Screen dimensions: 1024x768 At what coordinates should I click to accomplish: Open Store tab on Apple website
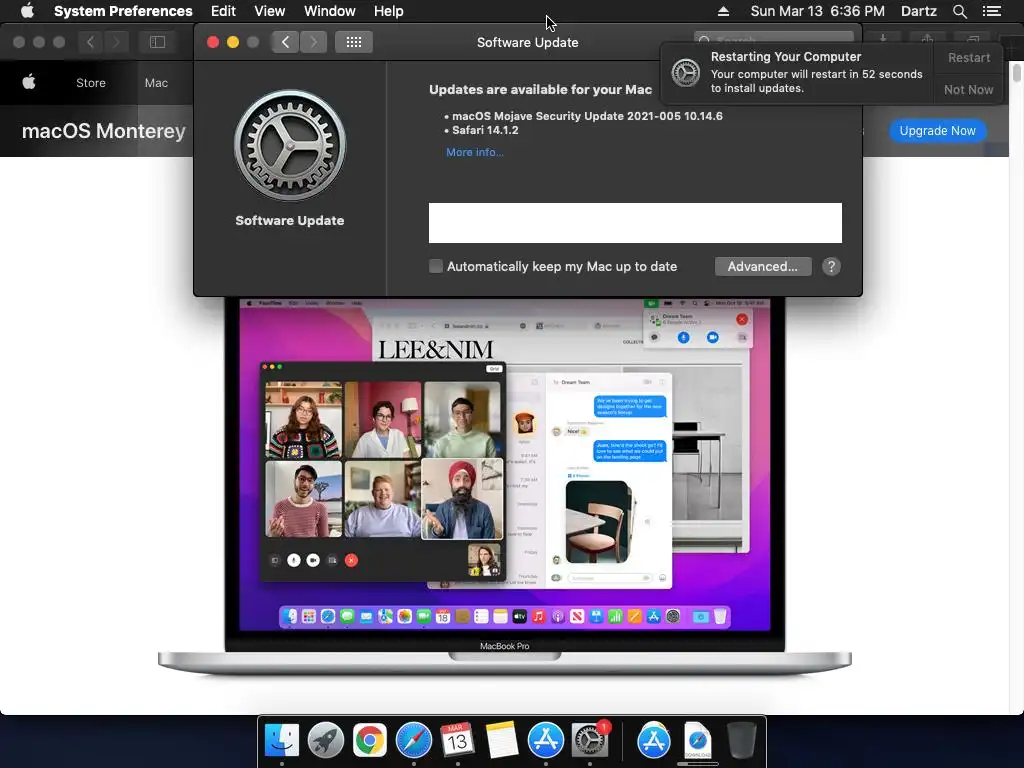(x=91, y=83)
